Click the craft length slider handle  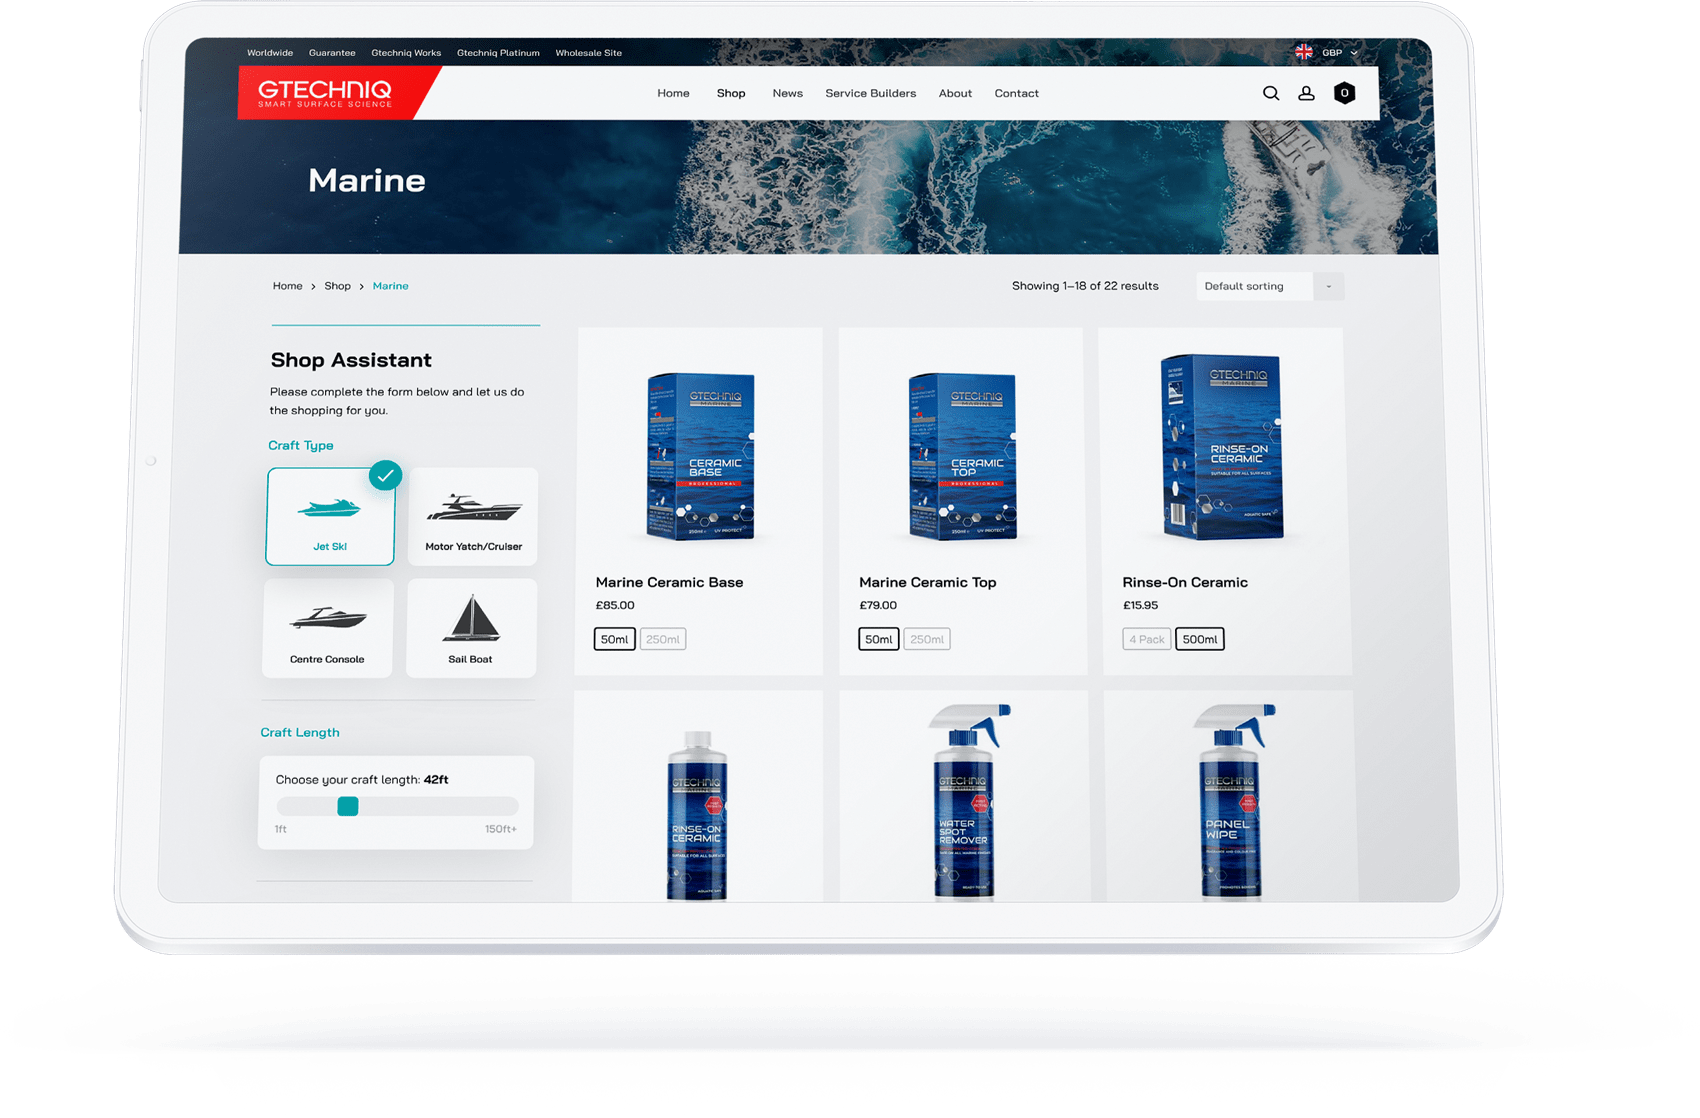(x=347, y=806)
